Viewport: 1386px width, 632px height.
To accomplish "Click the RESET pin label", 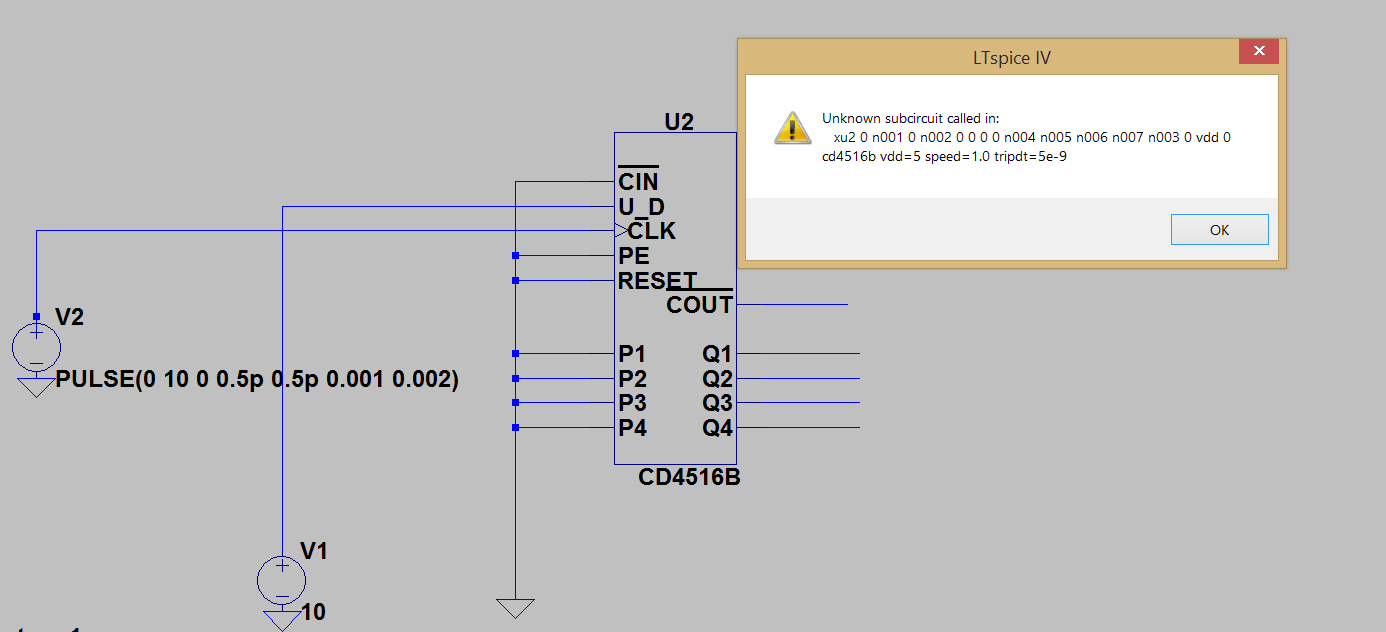I will tap(657, 281).
